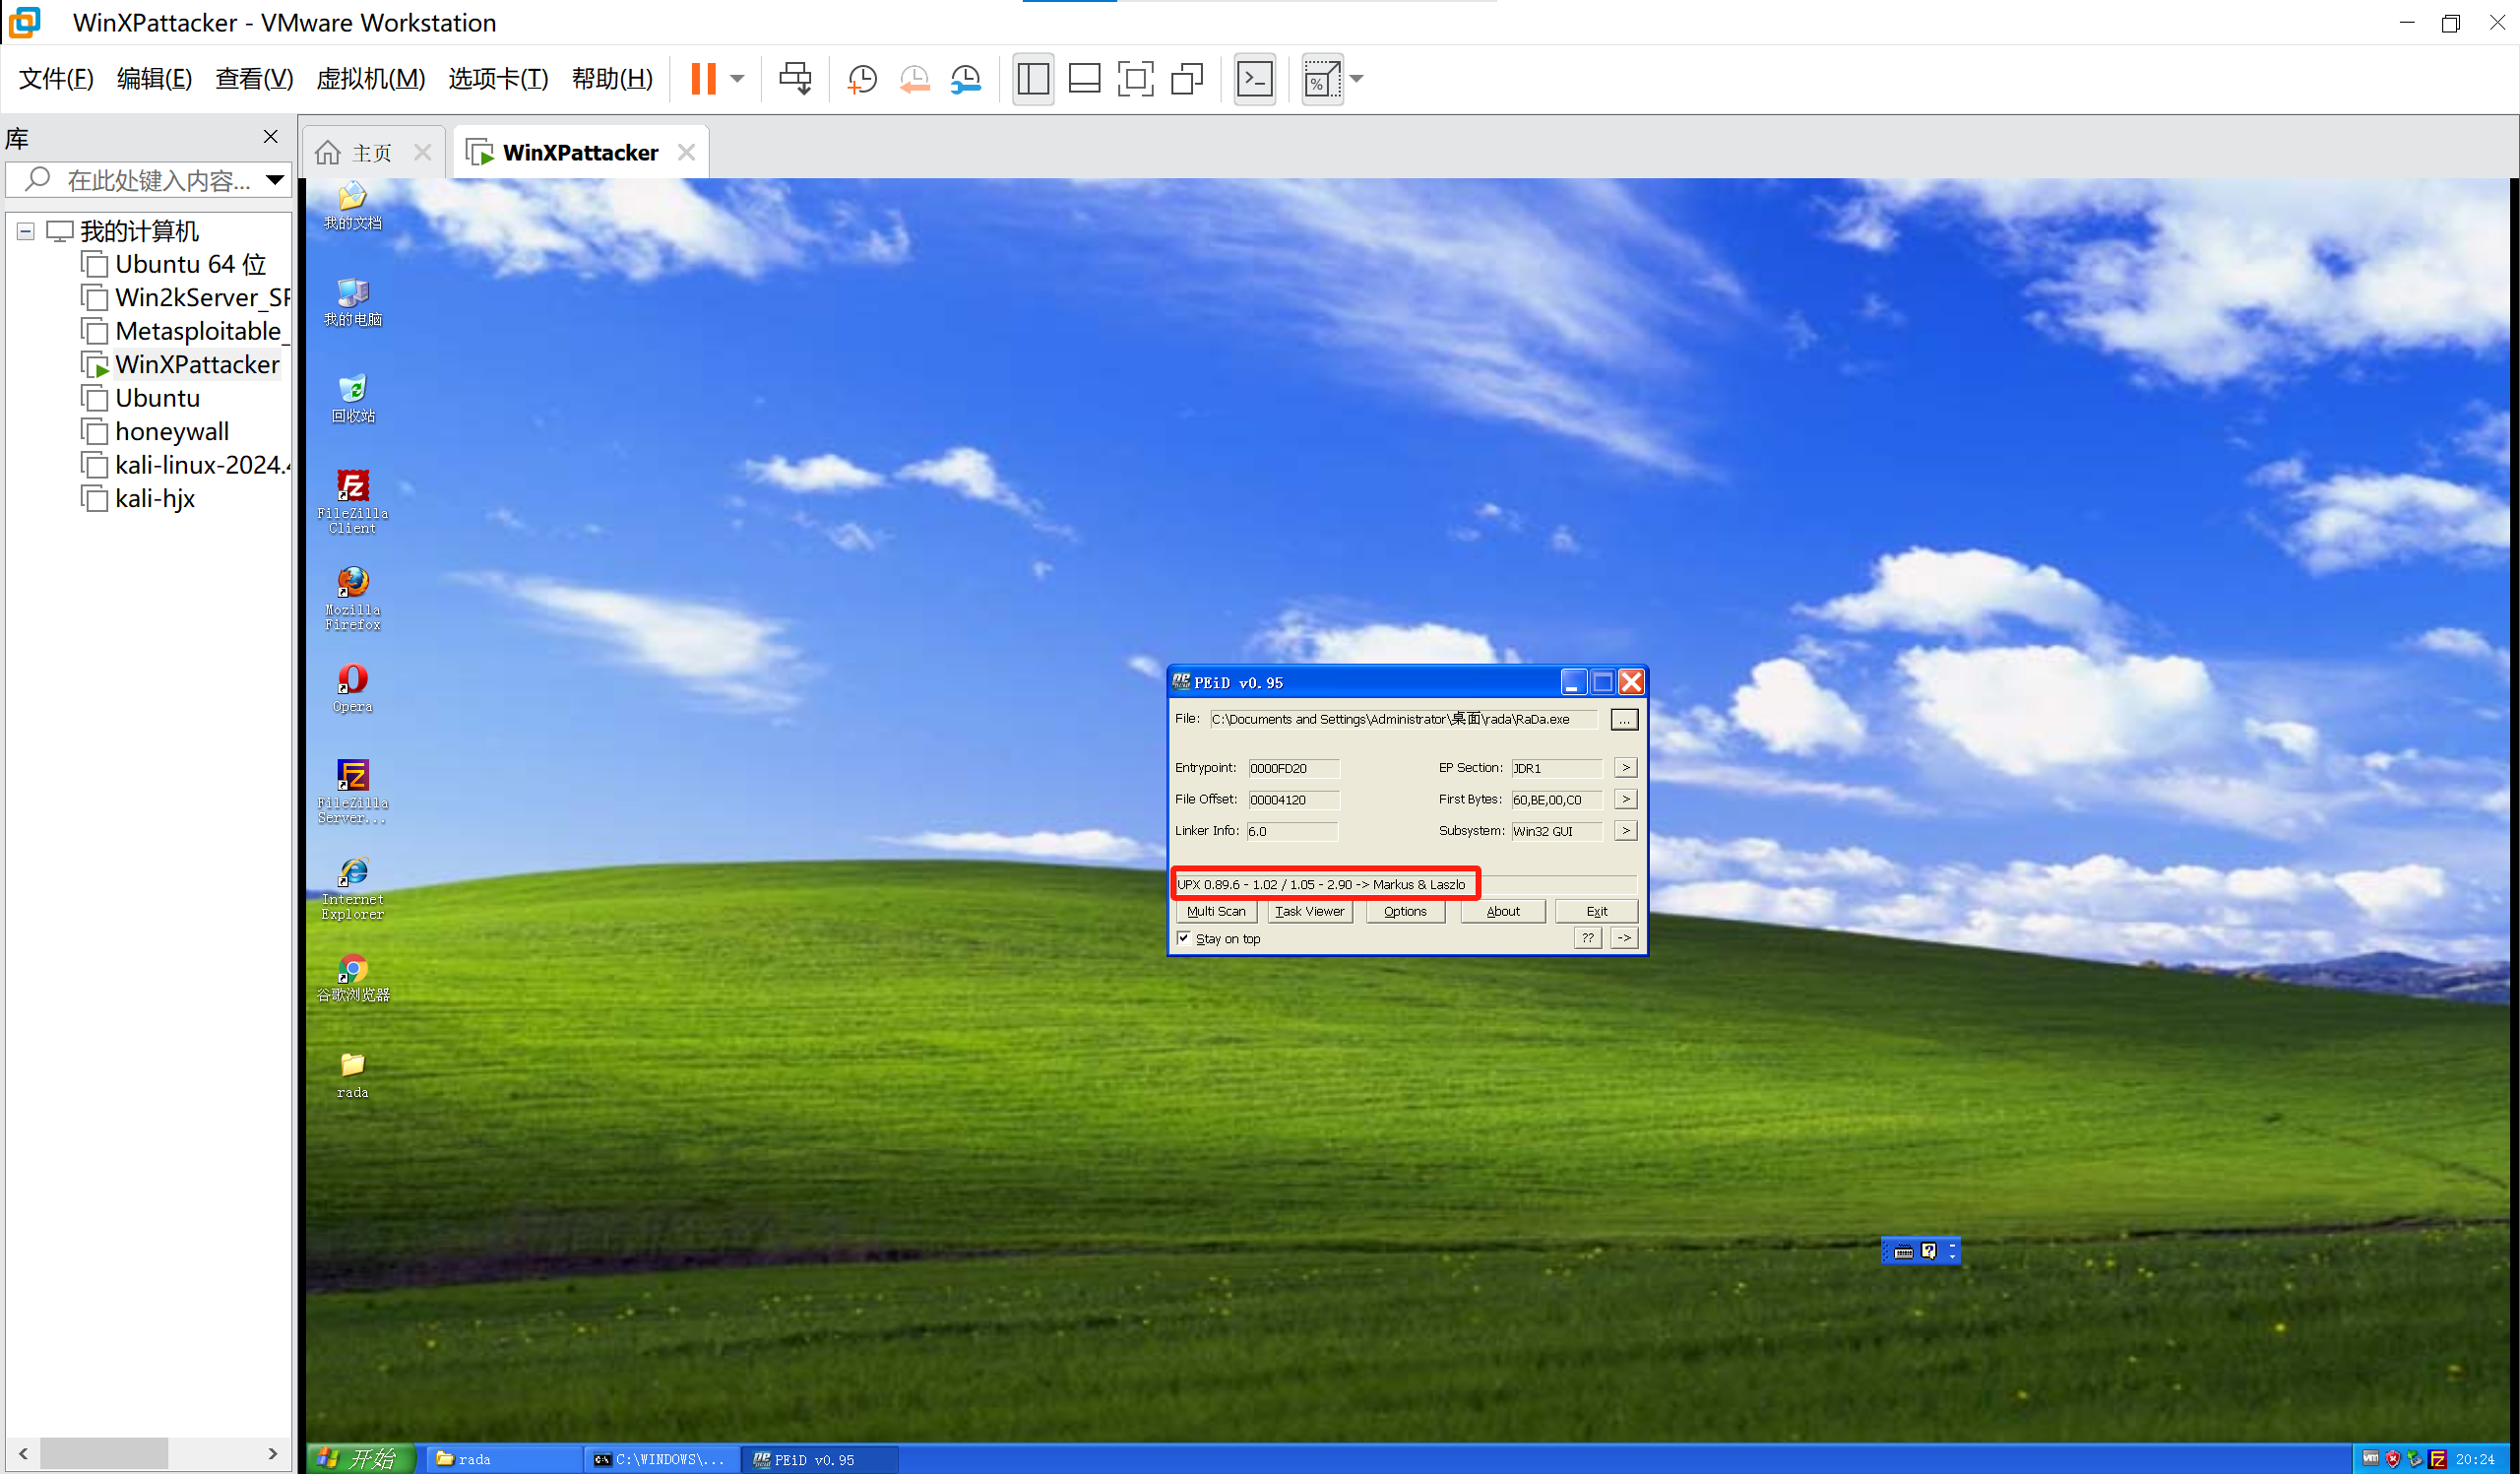Click the revert to snapshot icon
This screenshot has height=1474, width=2520.
tap(914, 78)
